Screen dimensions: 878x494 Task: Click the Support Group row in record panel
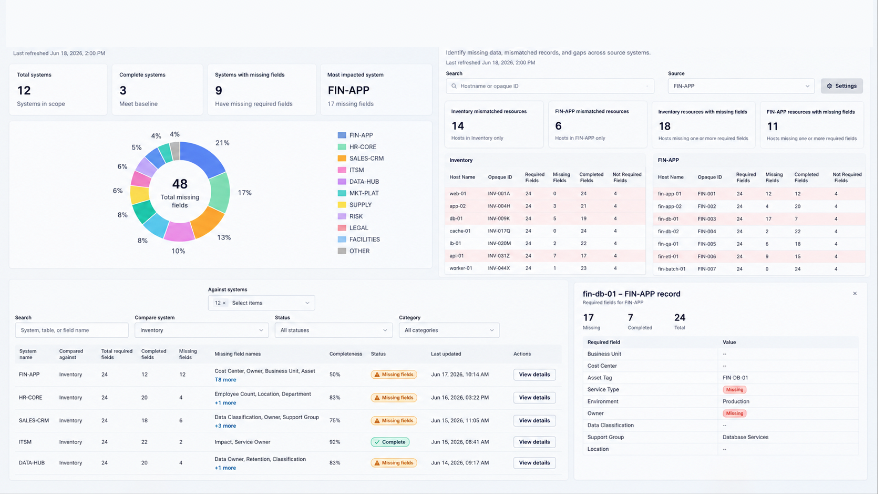point(721,437)
